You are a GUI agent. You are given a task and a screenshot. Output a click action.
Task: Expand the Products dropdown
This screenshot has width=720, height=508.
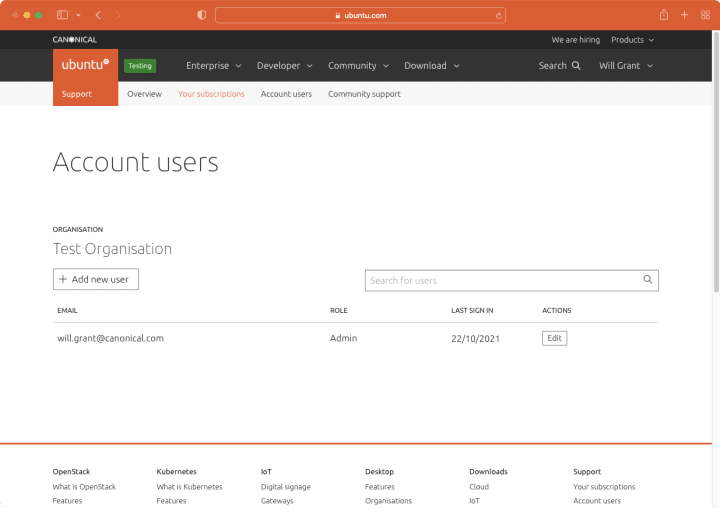pos(632,40)
